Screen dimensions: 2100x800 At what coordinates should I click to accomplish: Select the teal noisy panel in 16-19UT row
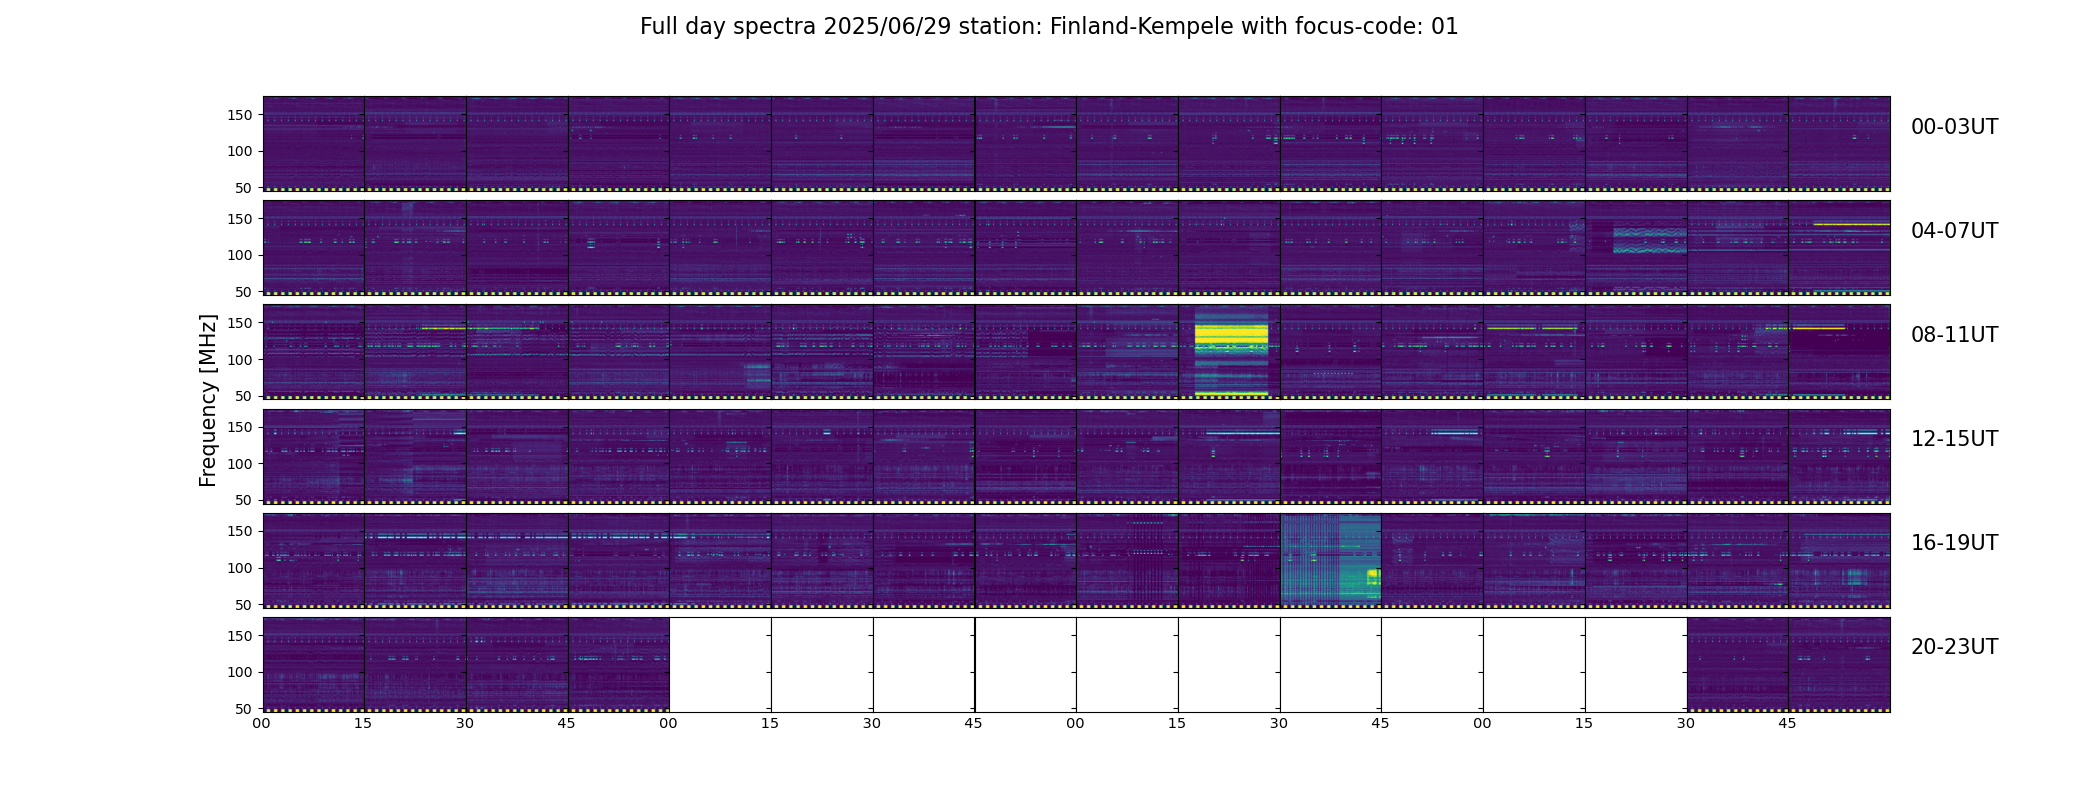pyautogui.click(x=1331, y=559)
